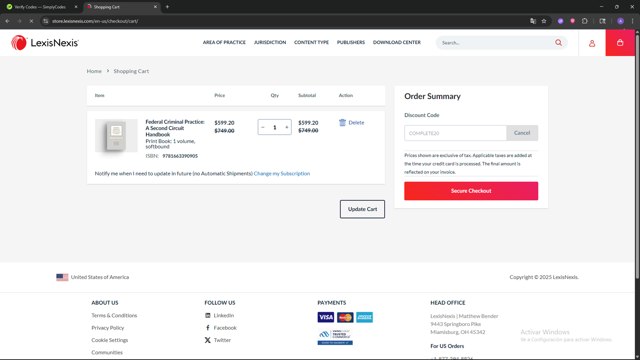This screenshot has width=640, height=360.
Task: Open the Download Center menu
Action: coord(396,42)
